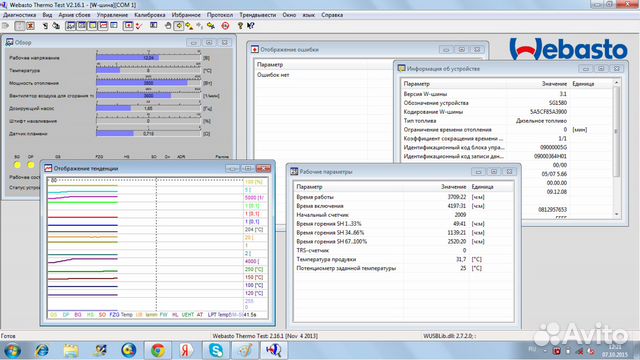Open the Справка menu
This screenshot has width=640, height=360.
(x=332, y=15)
